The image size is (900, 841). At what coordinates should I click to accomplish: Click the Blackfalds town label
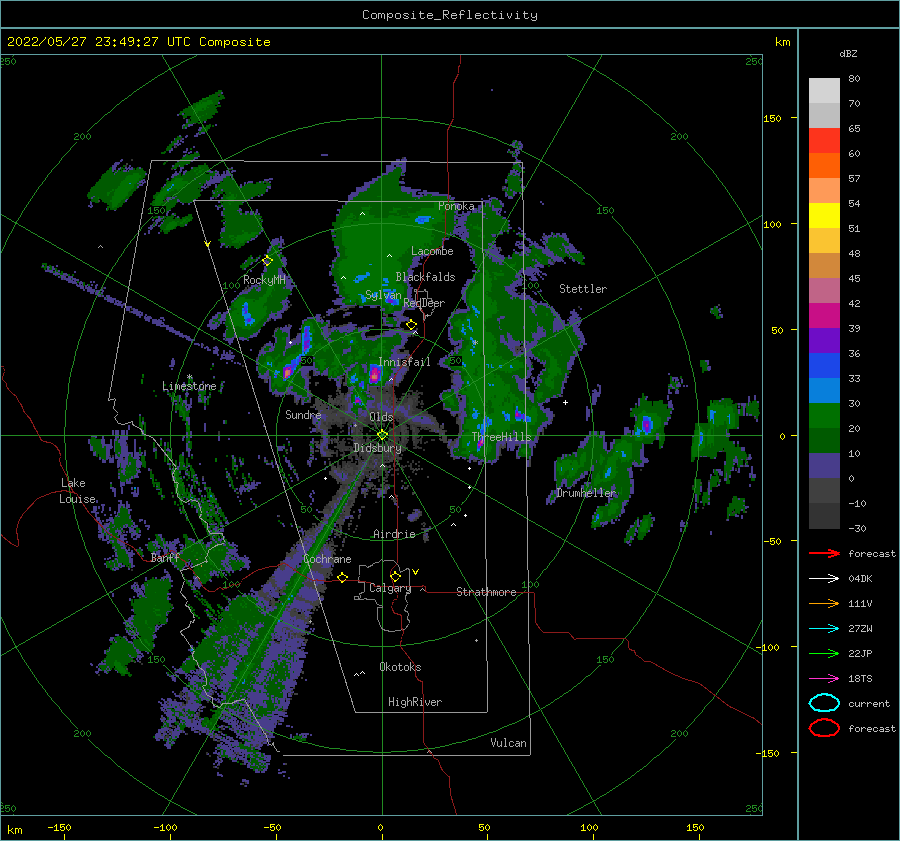coord(425,277)
